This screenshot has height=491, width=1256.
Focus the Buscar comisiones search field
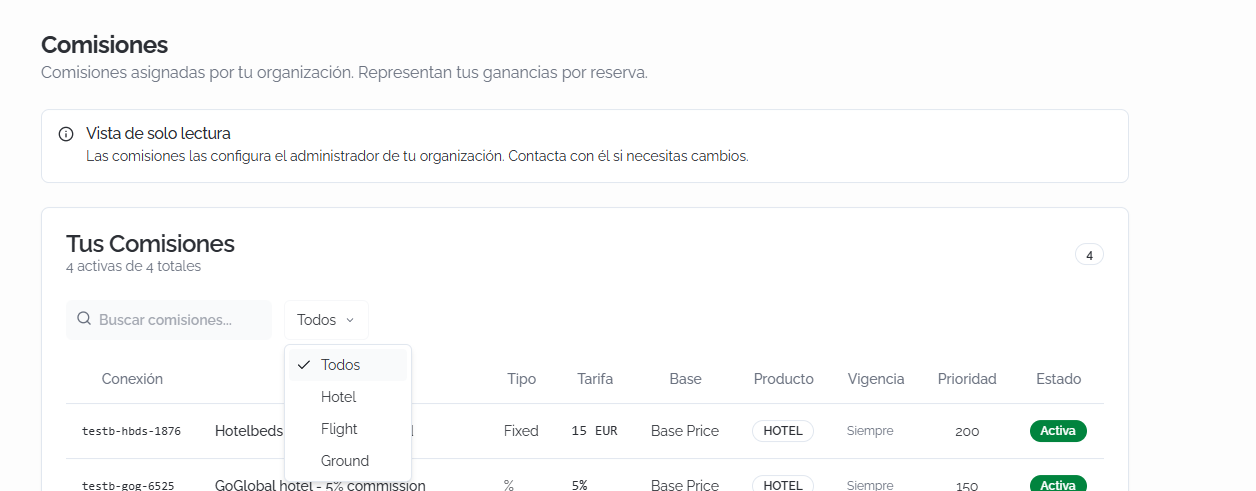(169, 320)
